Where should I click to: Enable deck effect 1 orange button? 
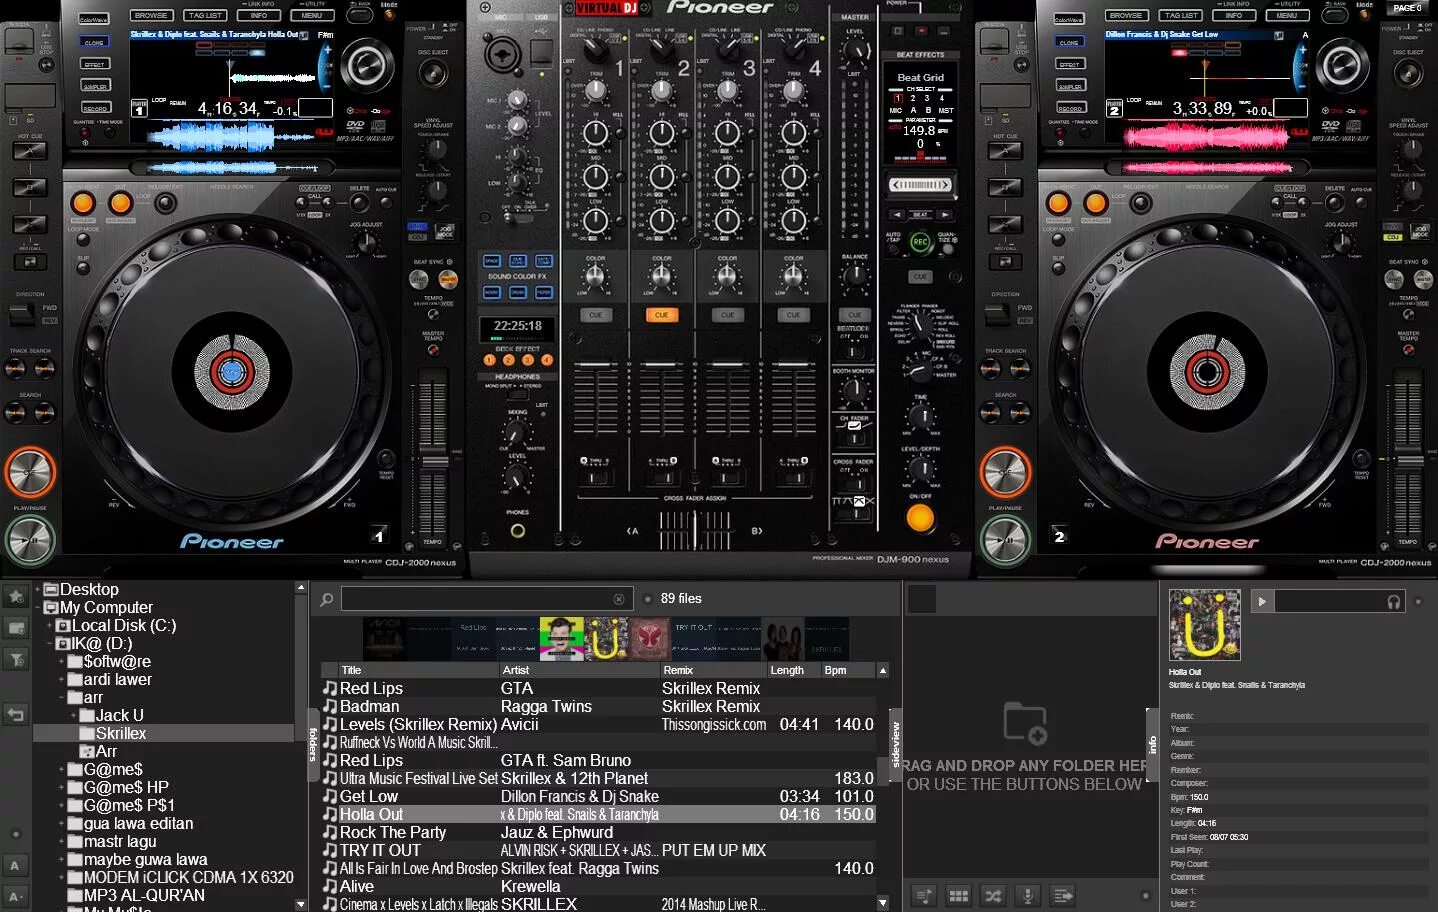tap(490, 360)
